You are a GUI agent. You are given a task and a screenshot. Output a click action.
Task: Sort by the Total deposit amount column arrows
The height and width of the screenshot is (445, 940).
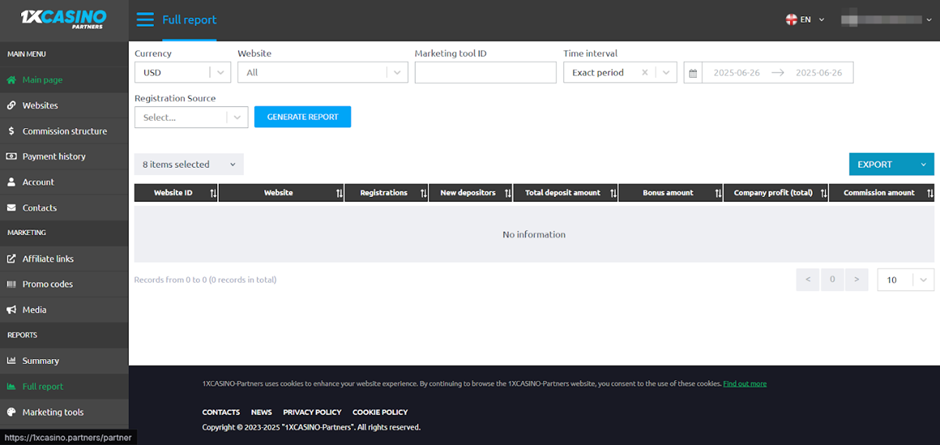(613, 193)
